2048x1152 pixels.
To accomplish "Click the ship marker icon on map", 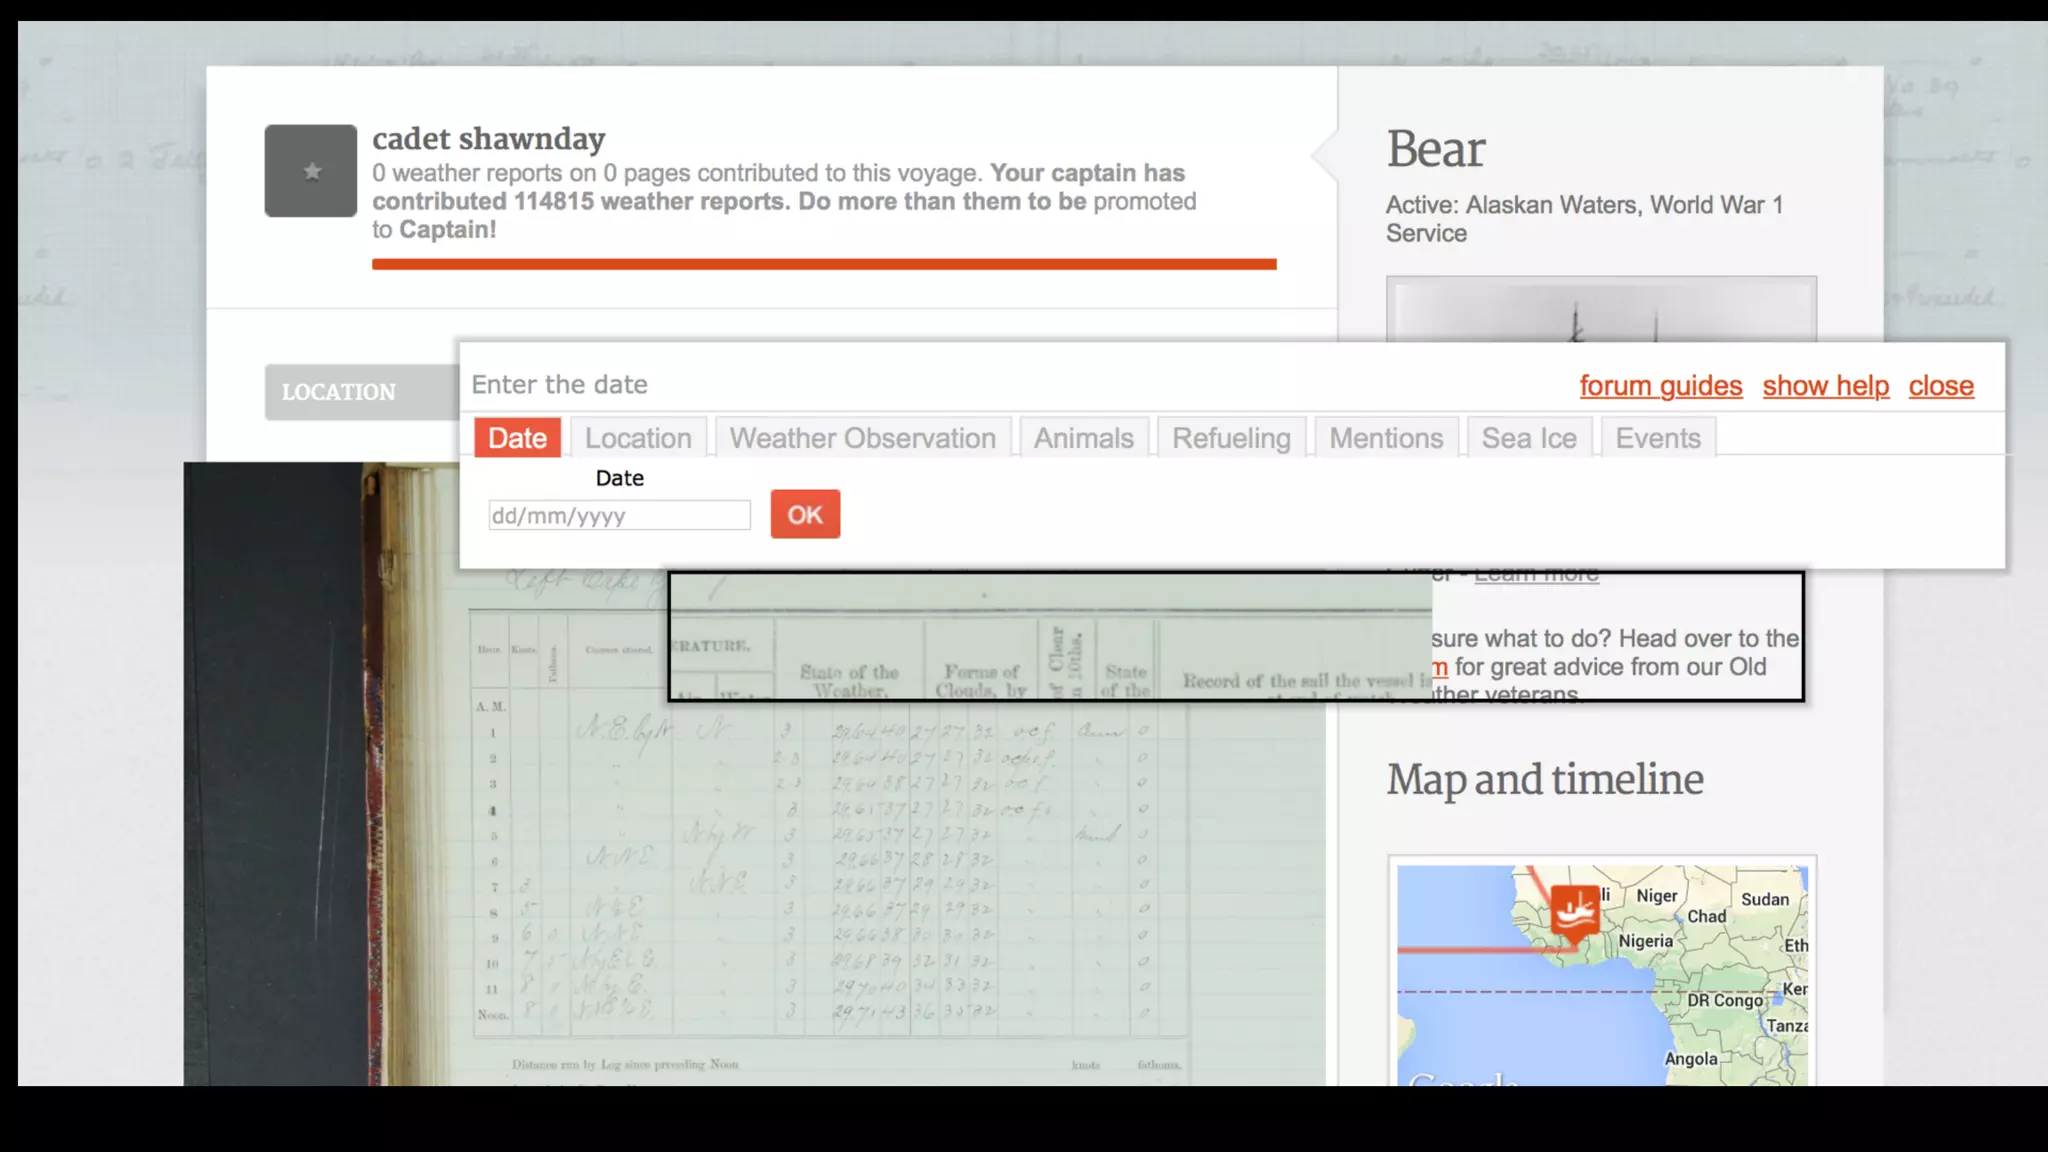I will pos(1574,909).
